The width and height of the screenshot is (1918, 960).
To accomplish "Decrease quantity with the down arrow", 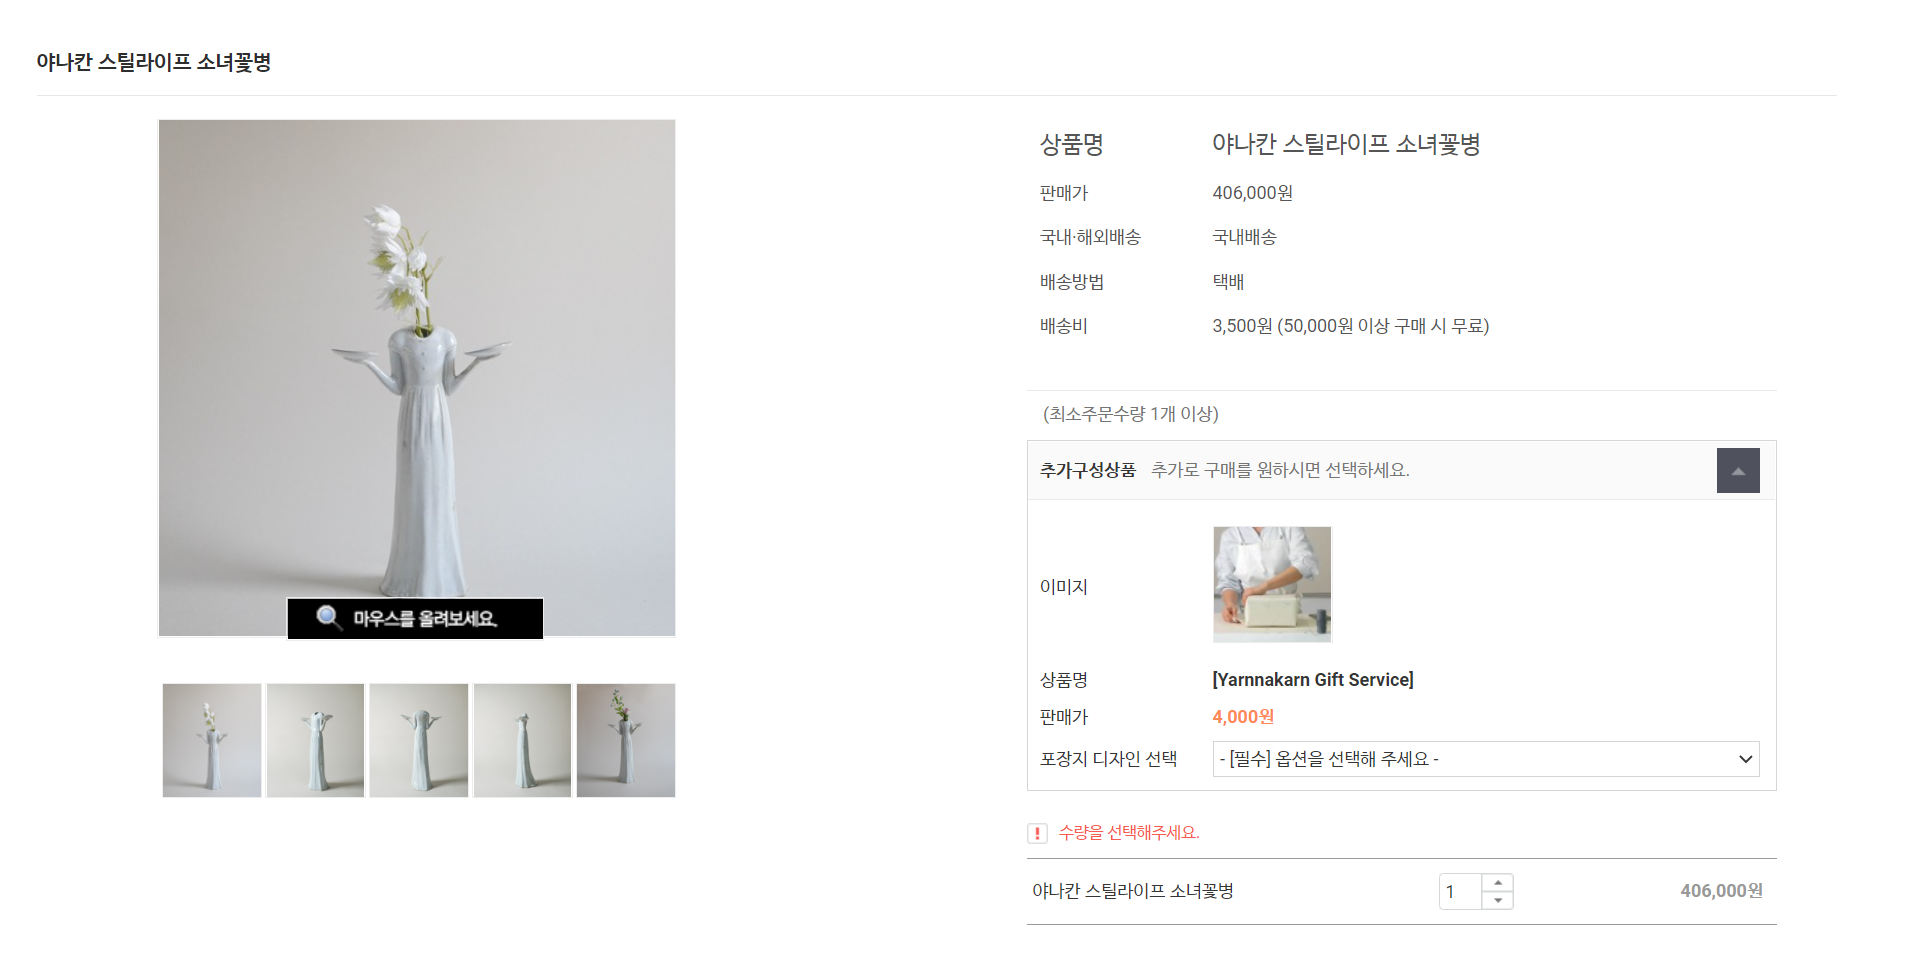I will [1498, 900].
